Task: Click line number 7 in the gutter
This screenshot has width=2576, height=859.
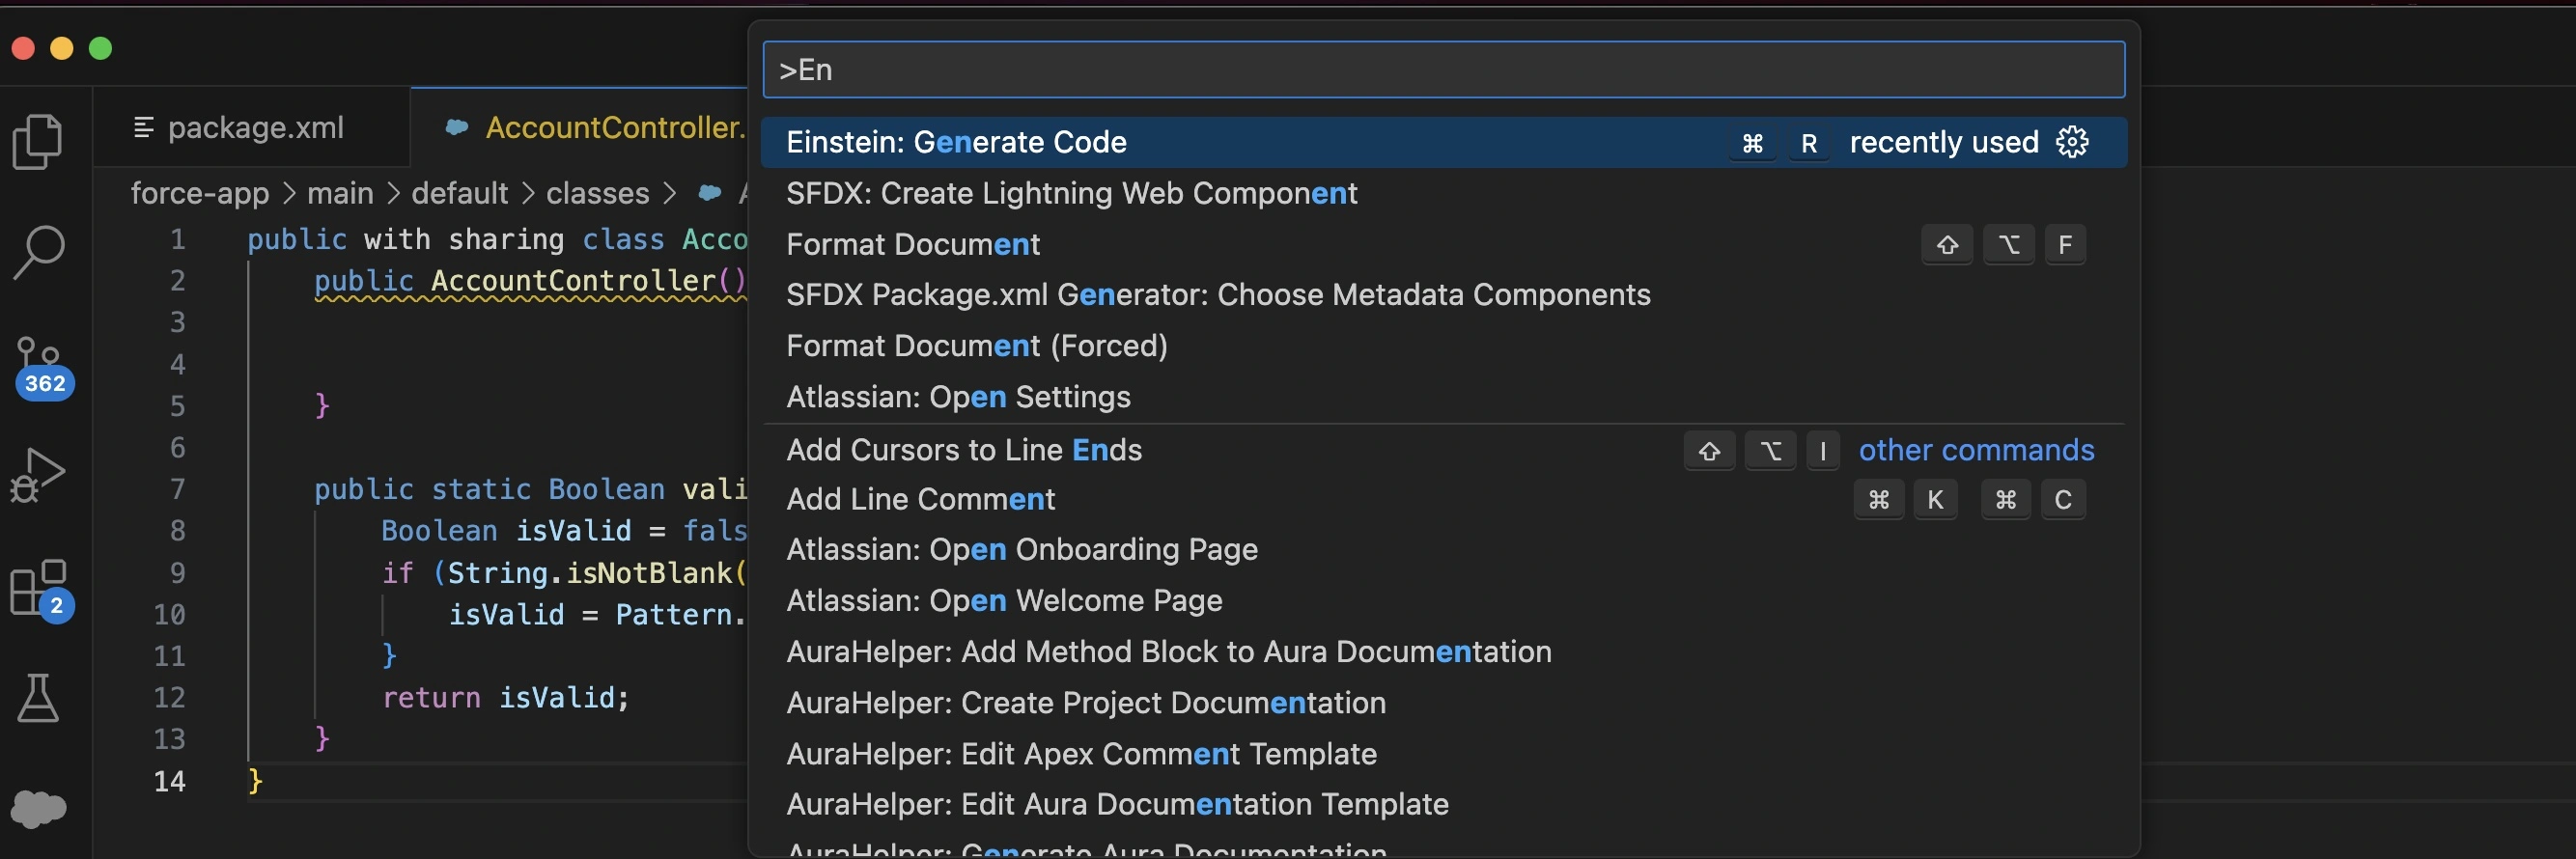Action: pos(177,489)
